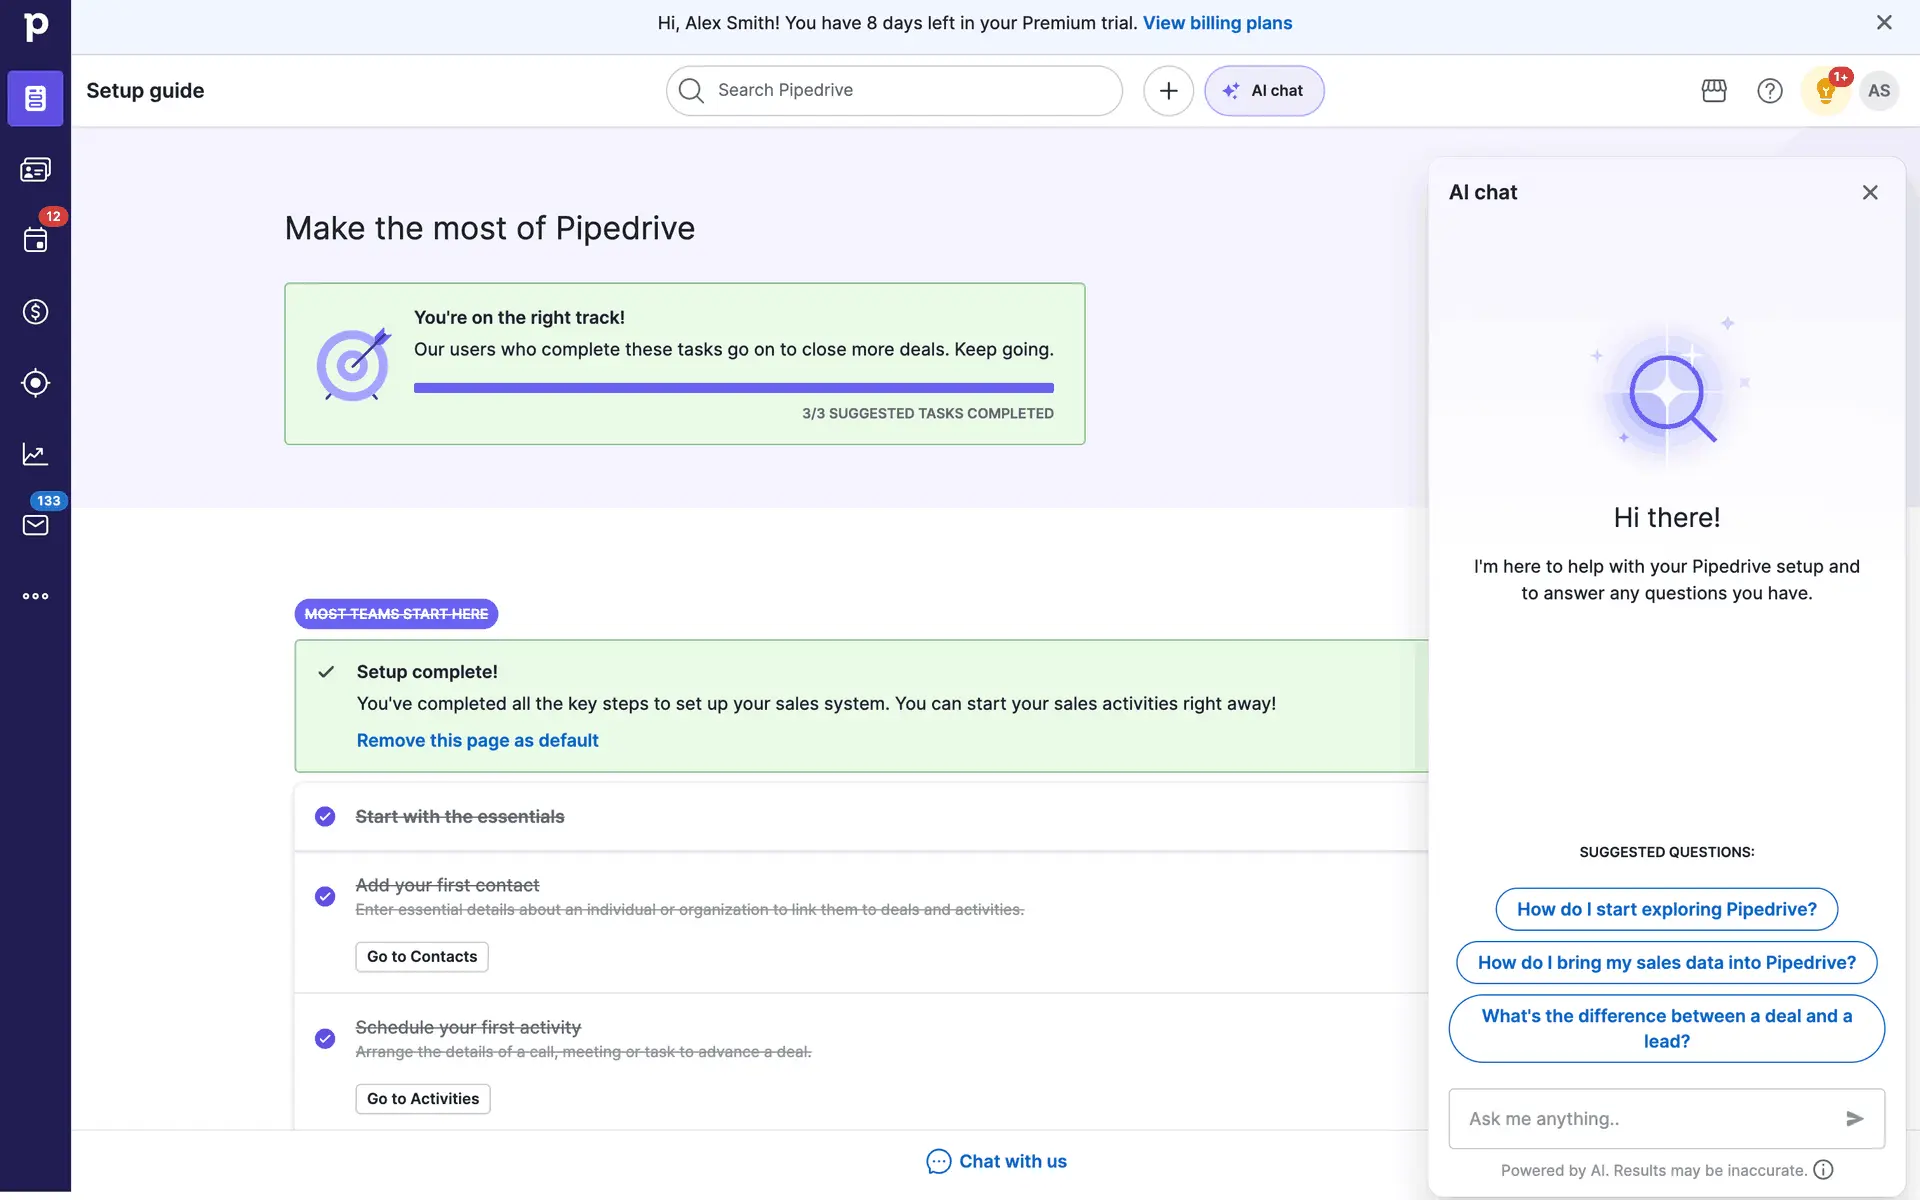Open the AS account avatar menu
Image resolution: width=1920 pixels, height=1200 pixels.
pos(1879,91)
